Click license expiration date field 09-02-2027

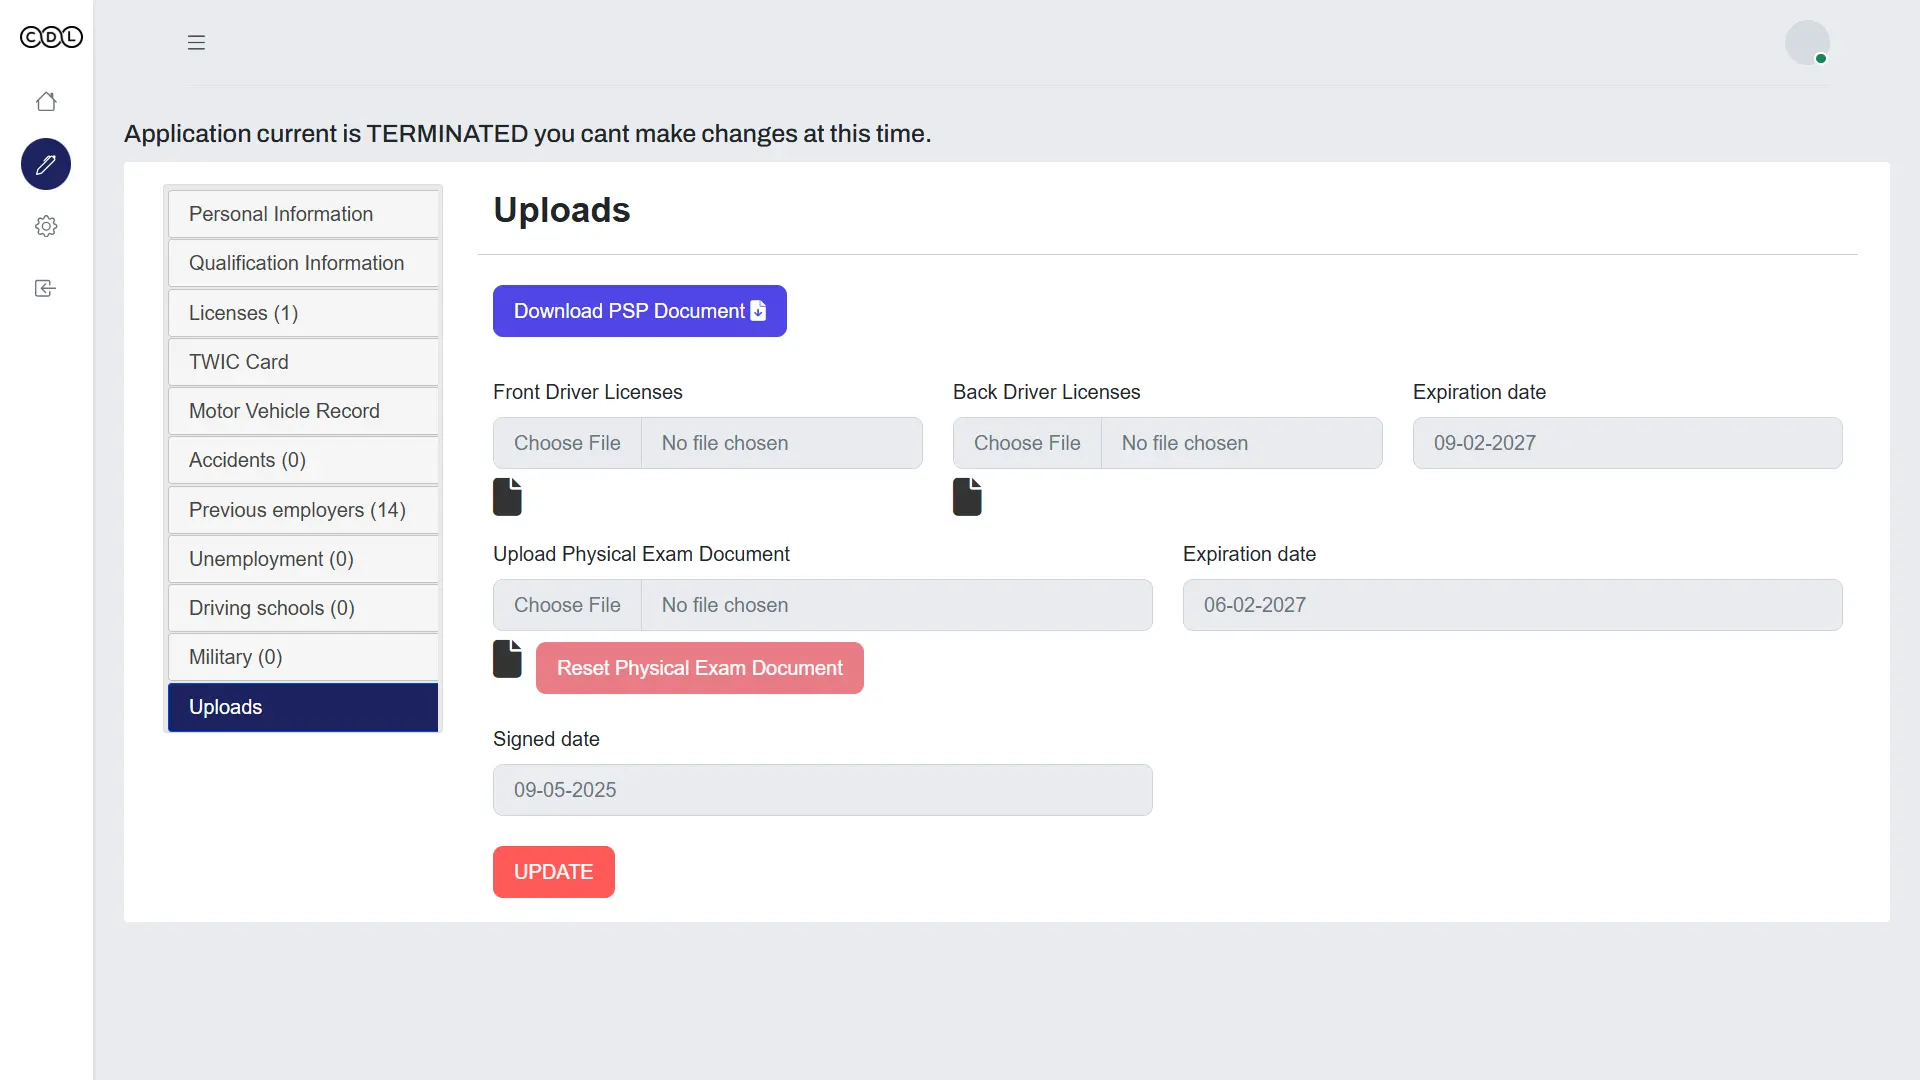click(1628, 443)
